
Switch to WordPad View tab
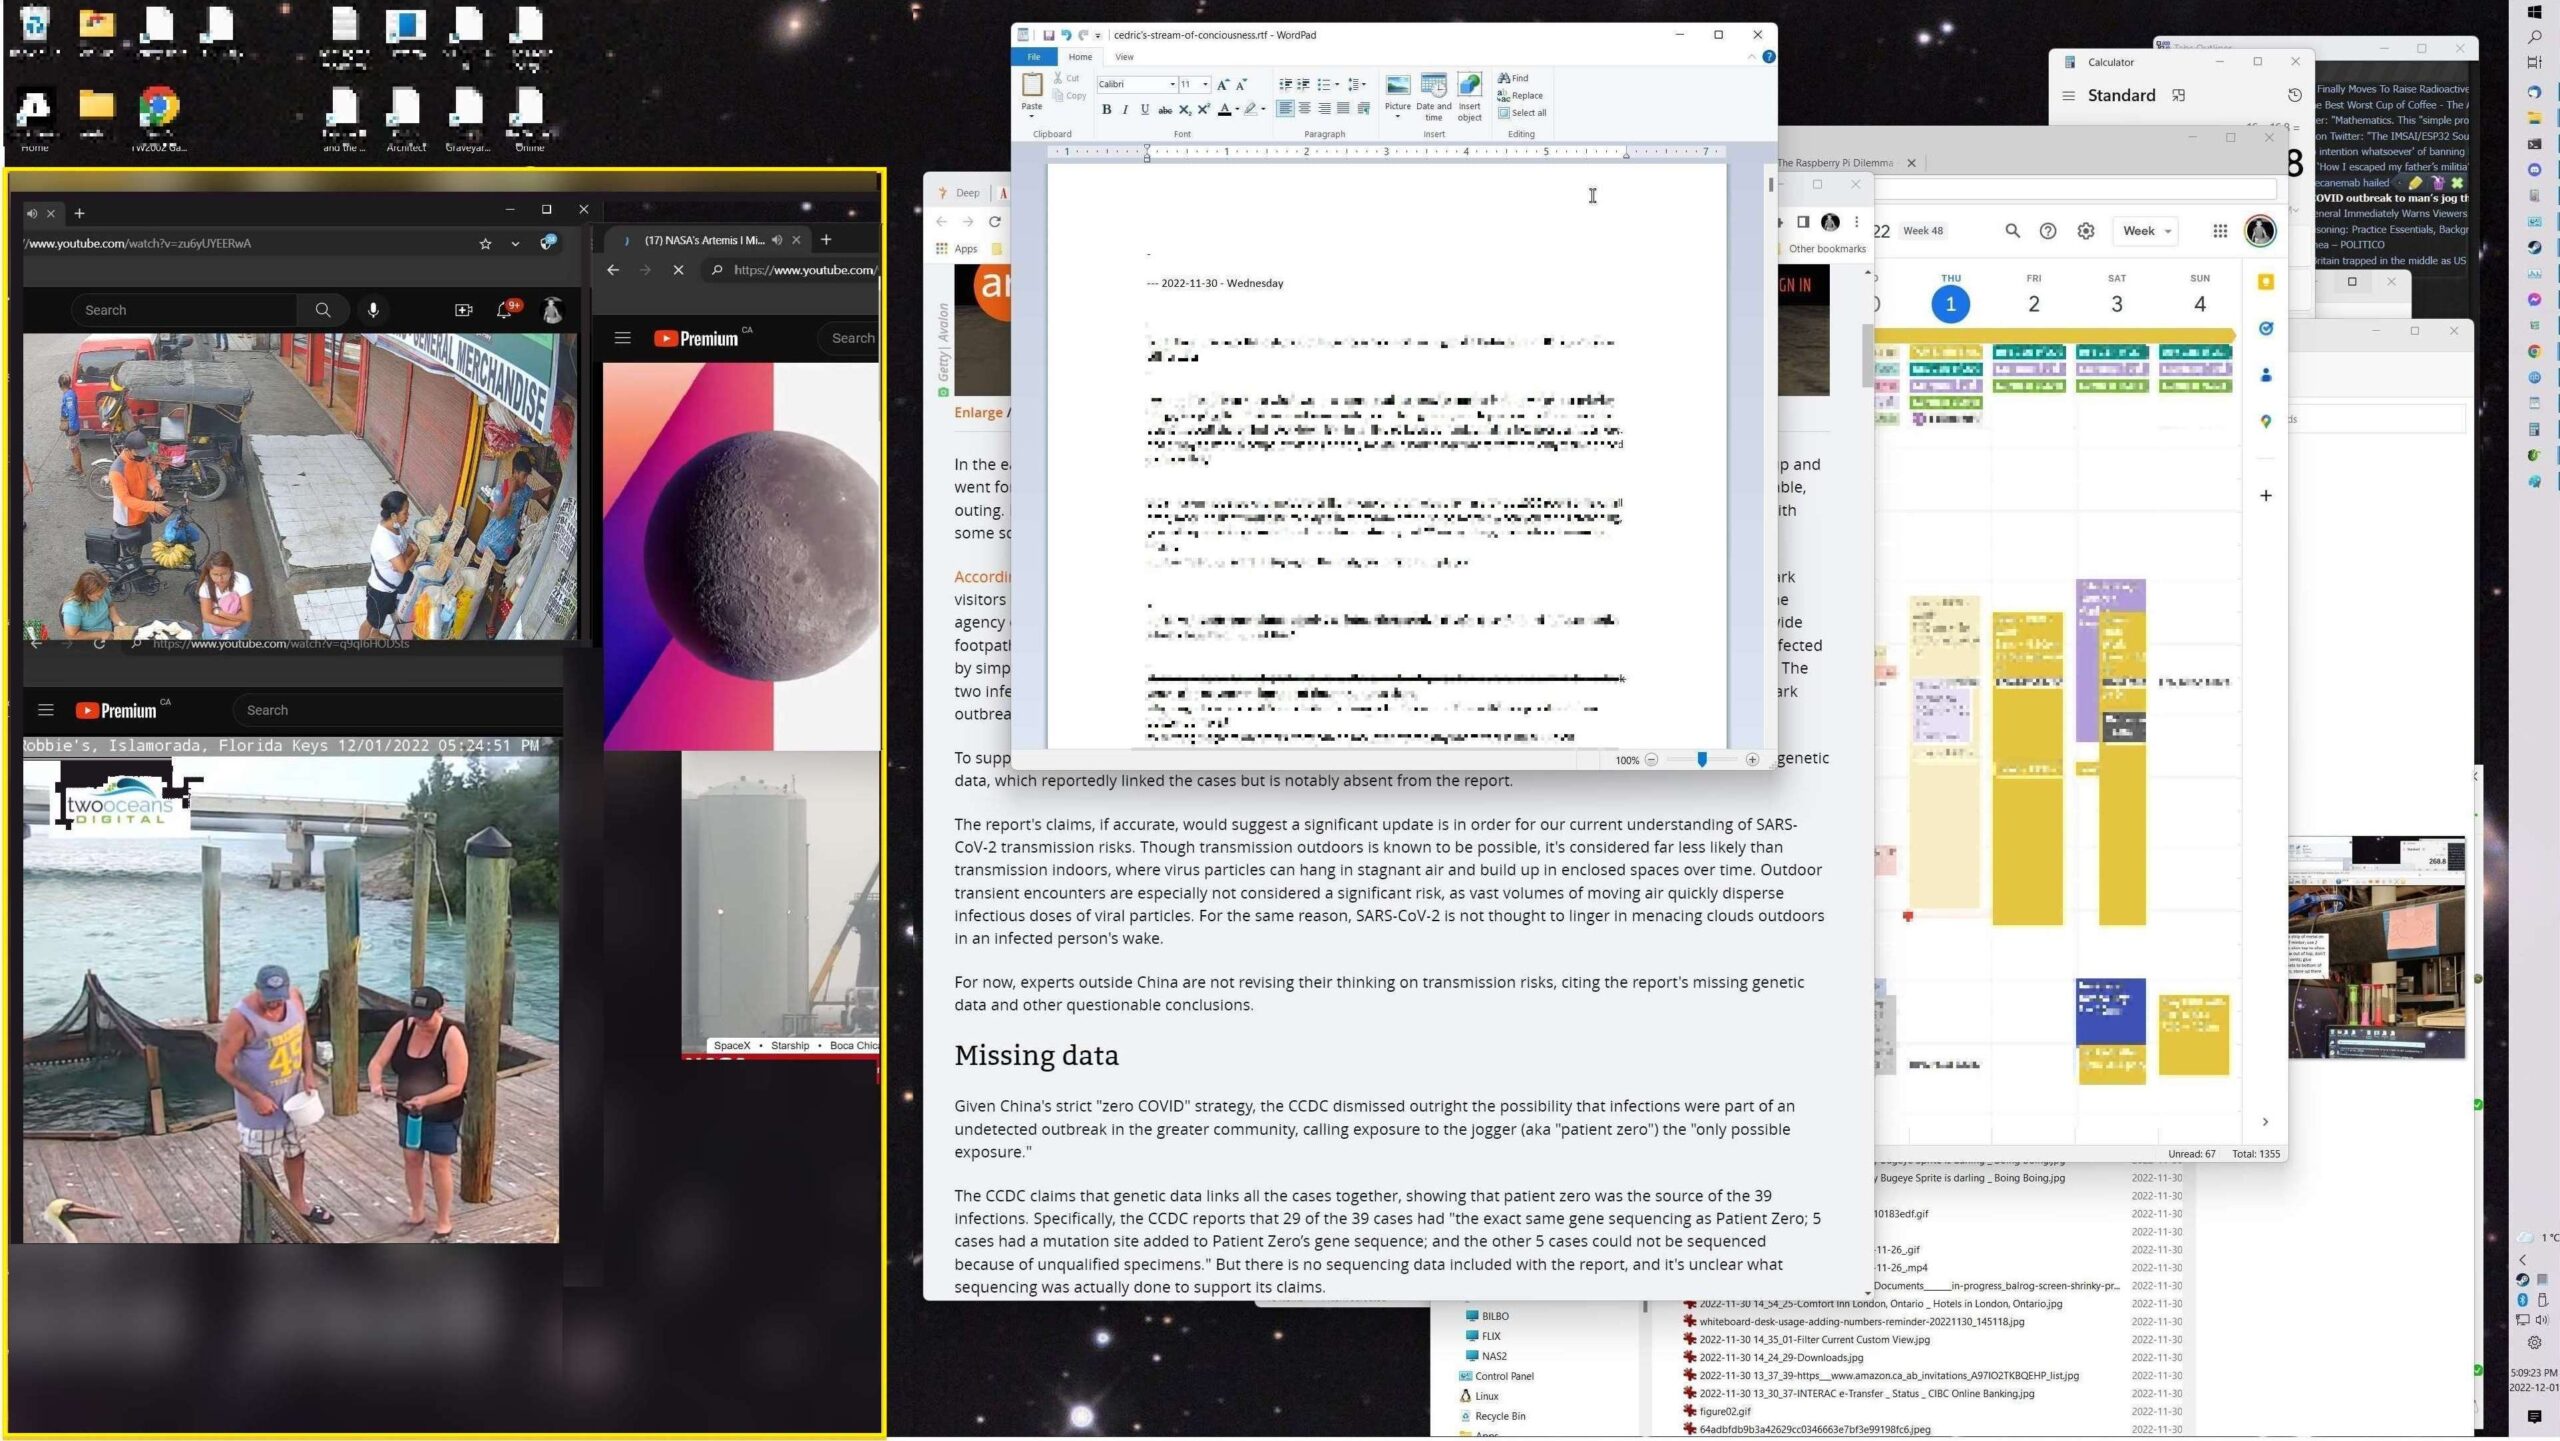1124,57
